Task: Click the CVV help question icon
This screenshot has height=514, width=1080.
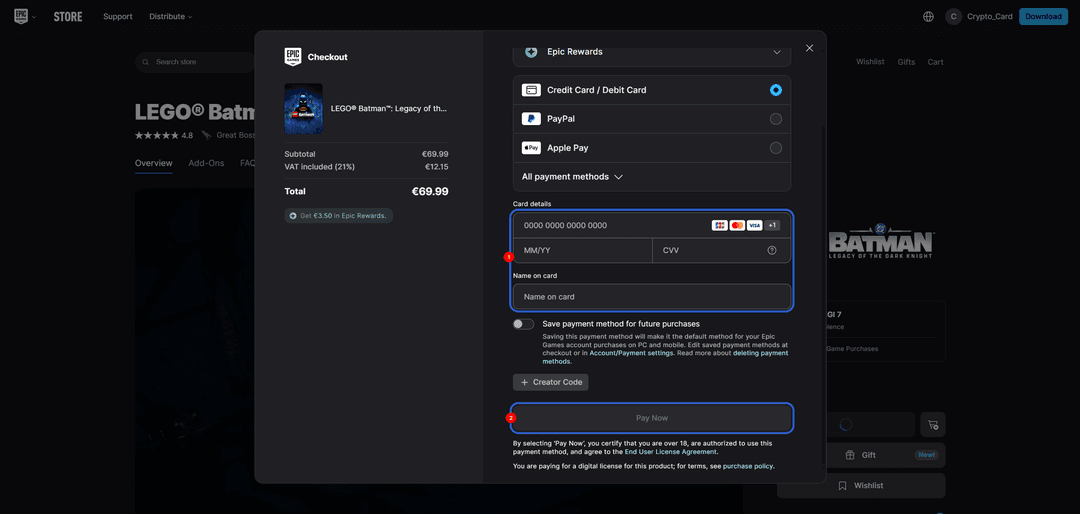Action: pyautogui.click(x=771, y=251)
